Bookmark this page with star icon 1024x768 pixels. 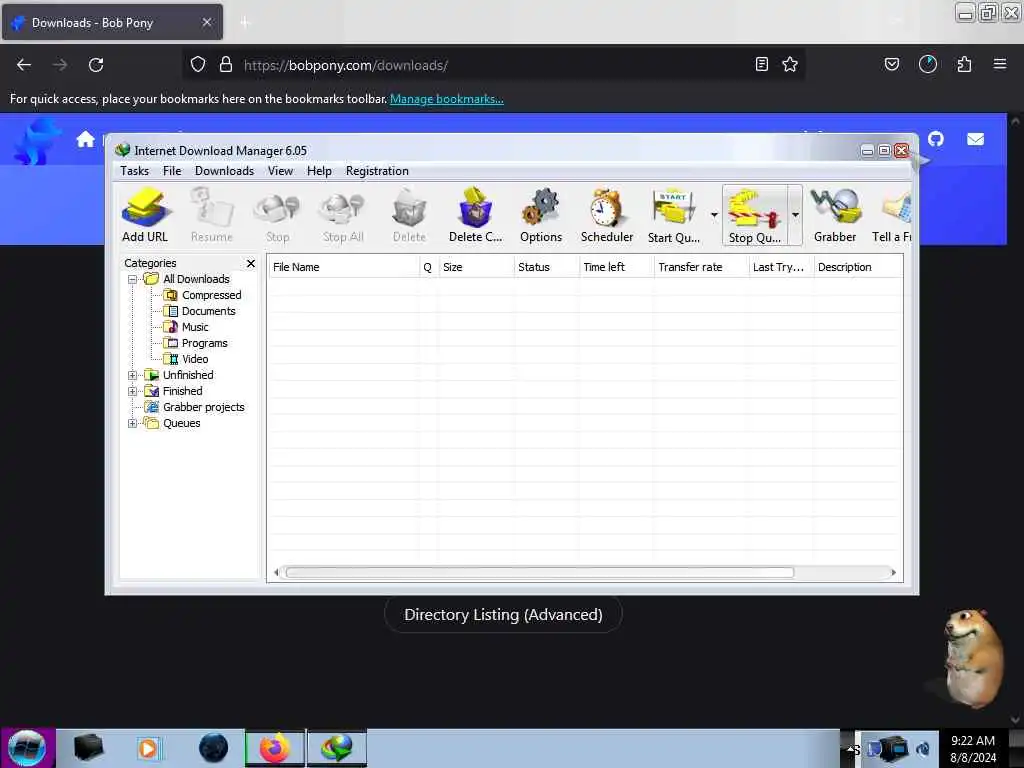pos(790,65)
